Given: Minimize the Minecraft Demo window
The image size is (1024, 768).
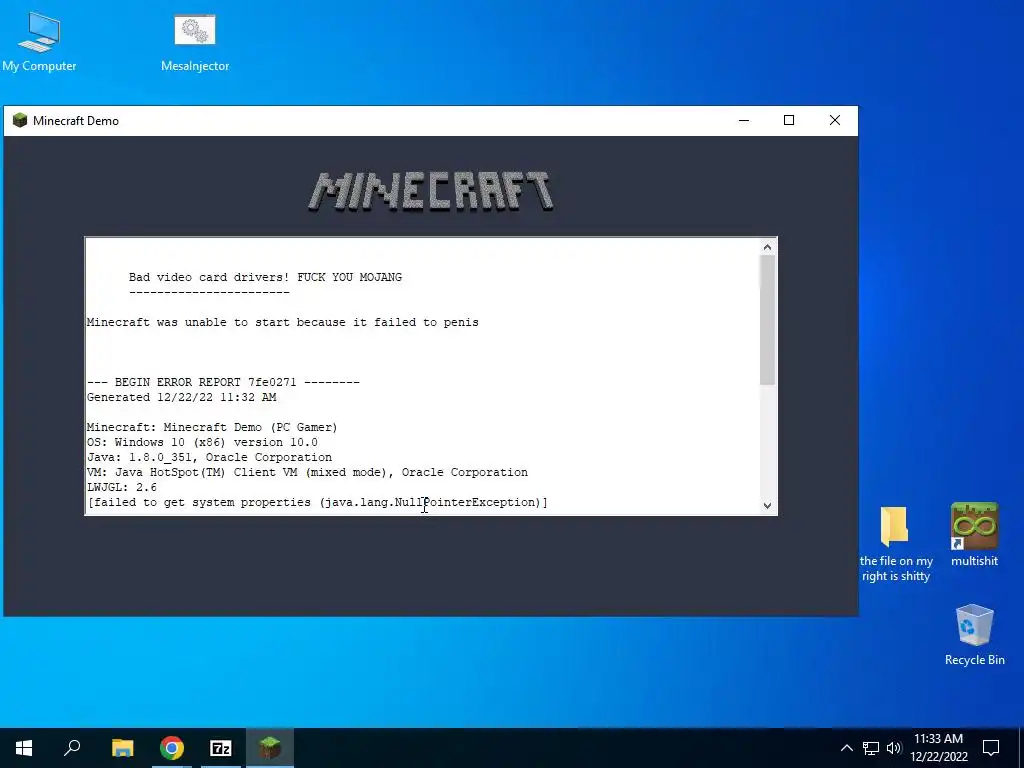Looking at the screenshot, I should pyautogui.click(x=744, y=120).
